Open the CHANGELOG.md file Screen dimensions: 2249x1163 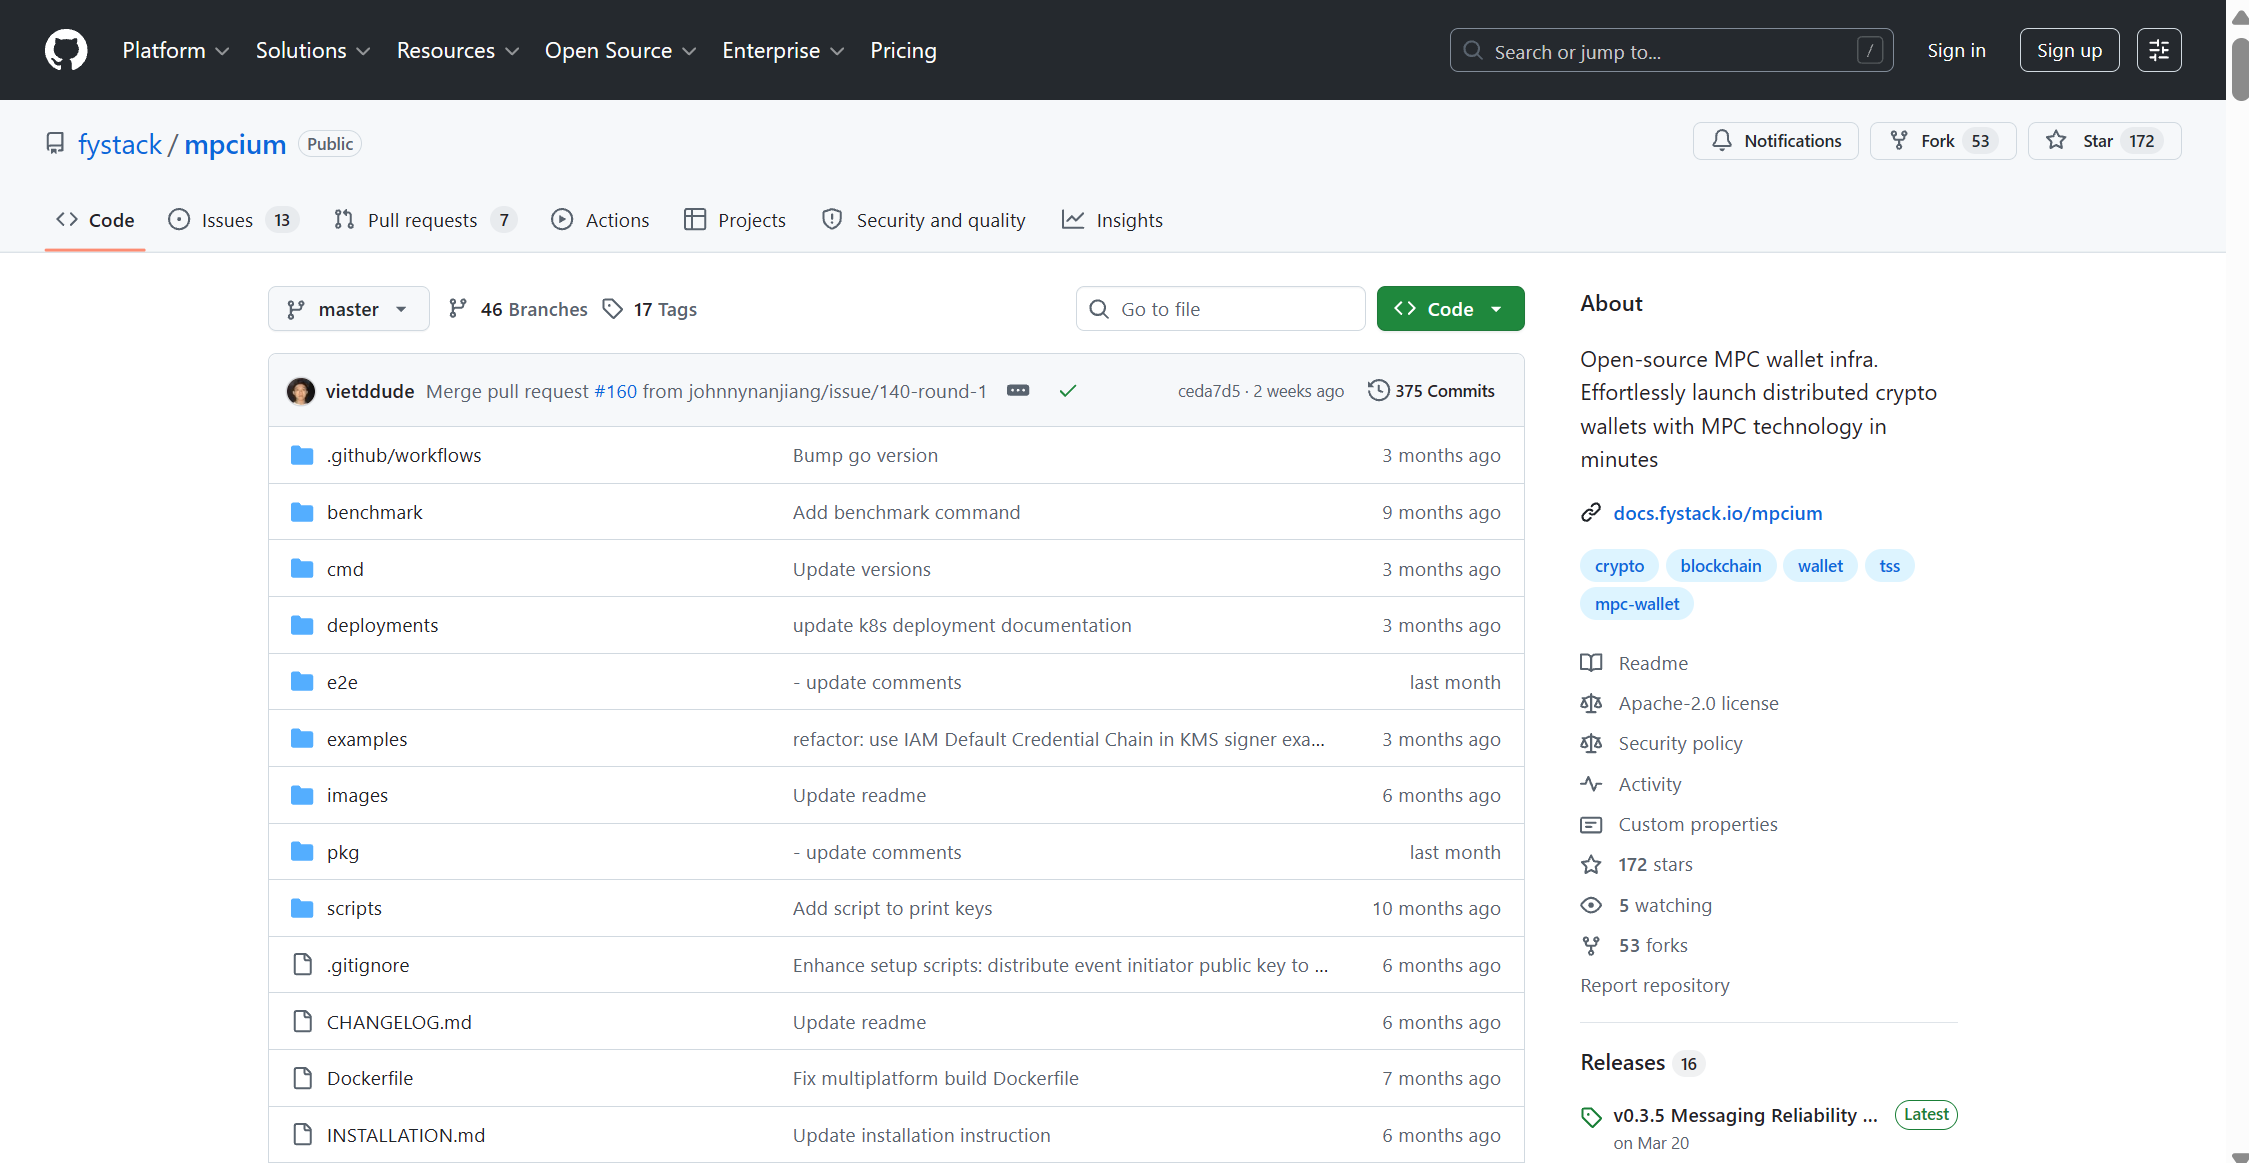click(399, 1022)
